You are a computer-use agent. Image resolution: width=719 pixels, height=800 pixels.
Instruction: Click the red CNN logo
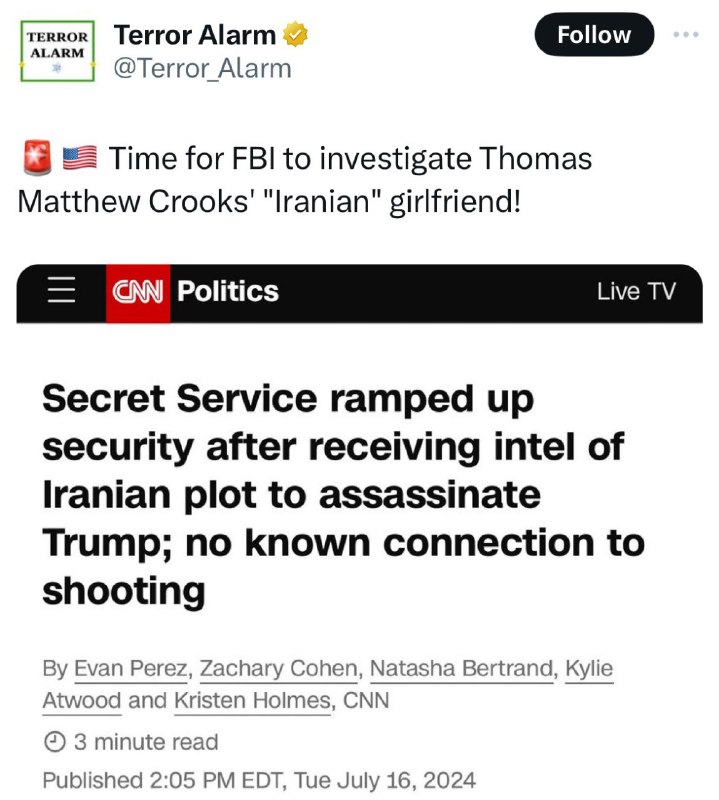[x=138, y=293]
